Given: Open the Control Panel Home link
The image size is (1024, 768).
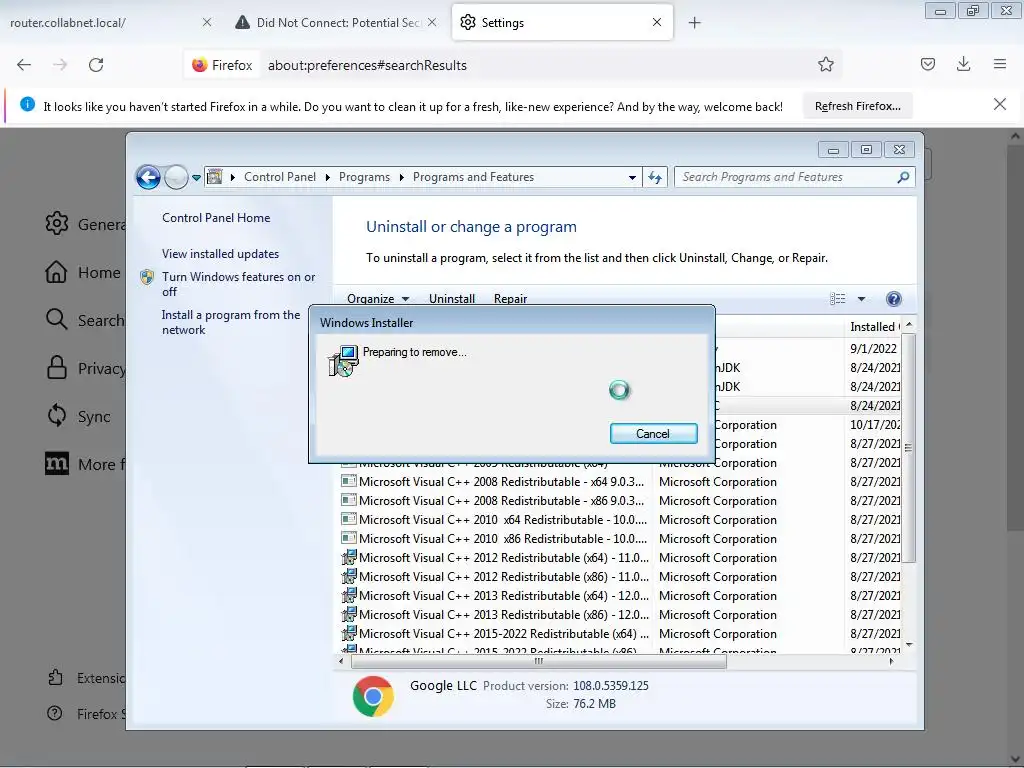Looking at the screenshot, I should [216, 217].
